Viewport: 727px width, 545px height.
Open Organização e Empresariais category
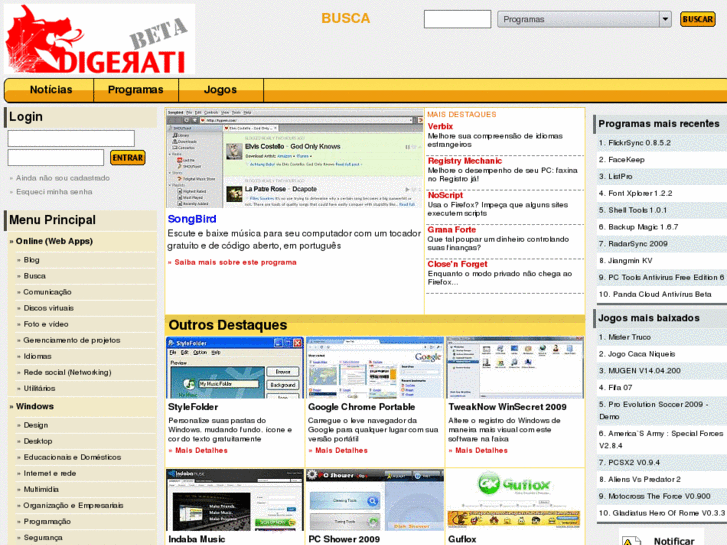73,506
